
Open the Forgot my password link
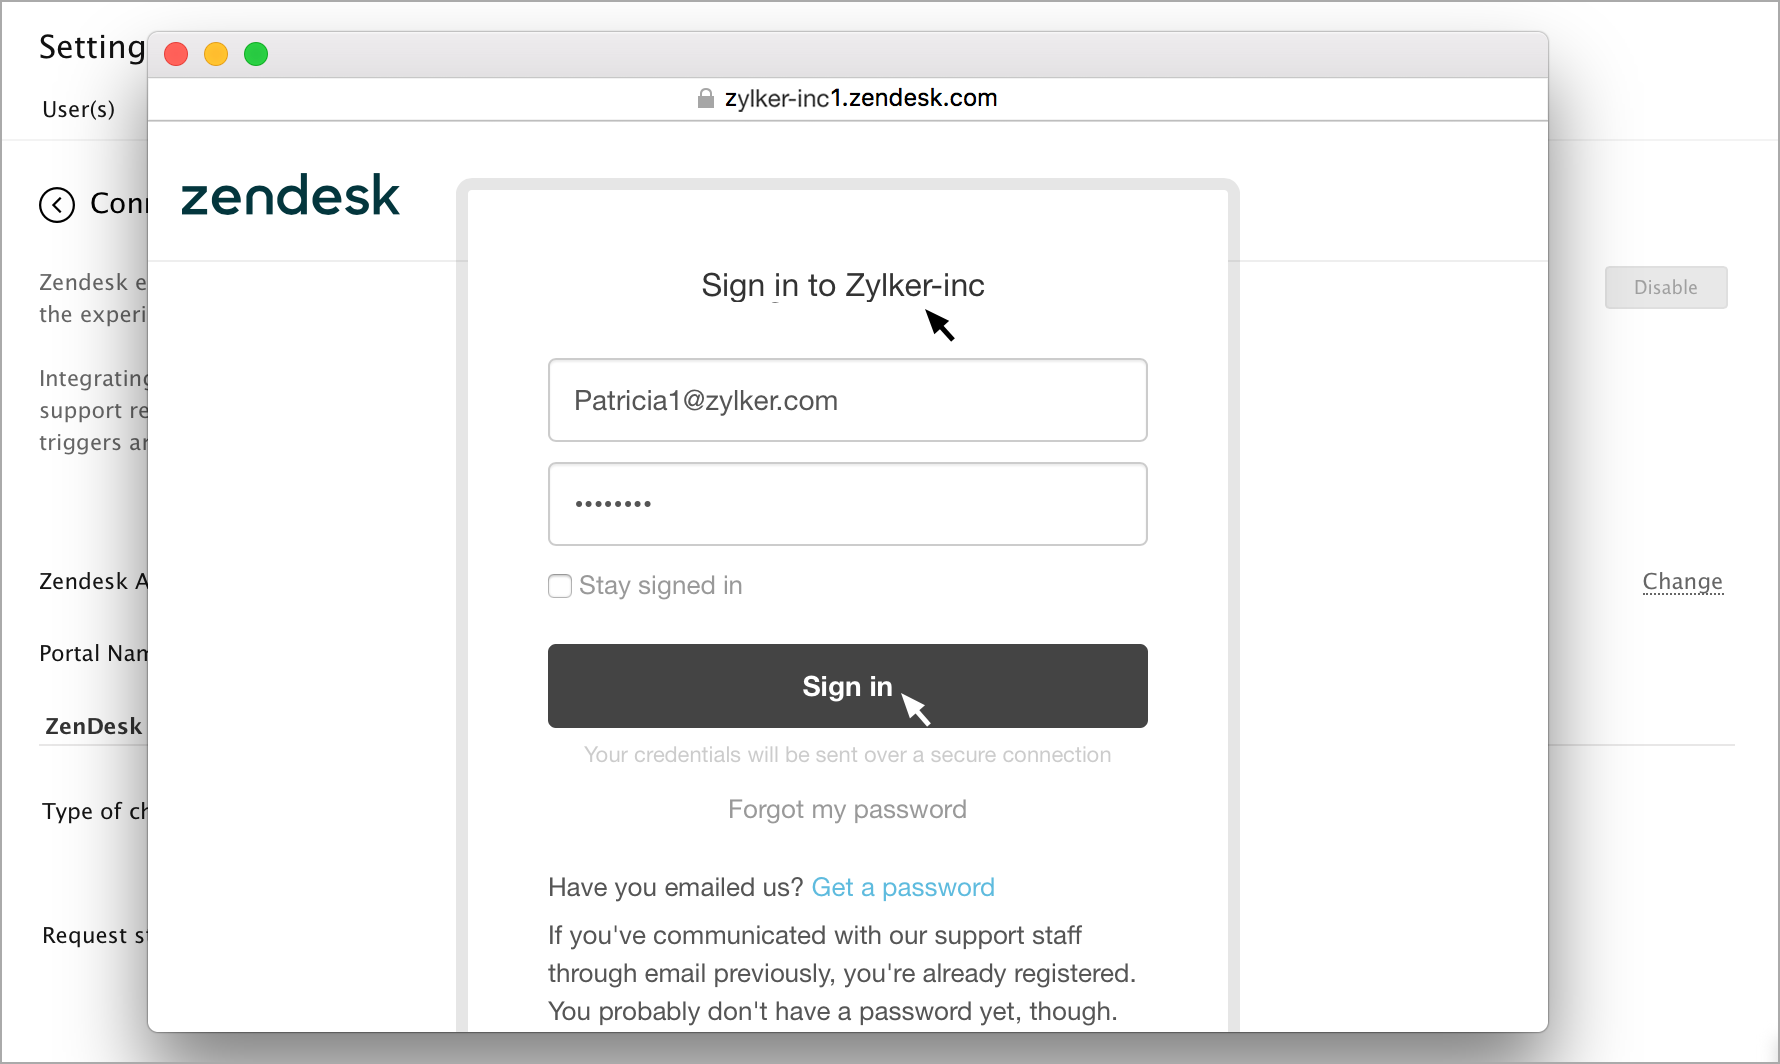[847, 809]
